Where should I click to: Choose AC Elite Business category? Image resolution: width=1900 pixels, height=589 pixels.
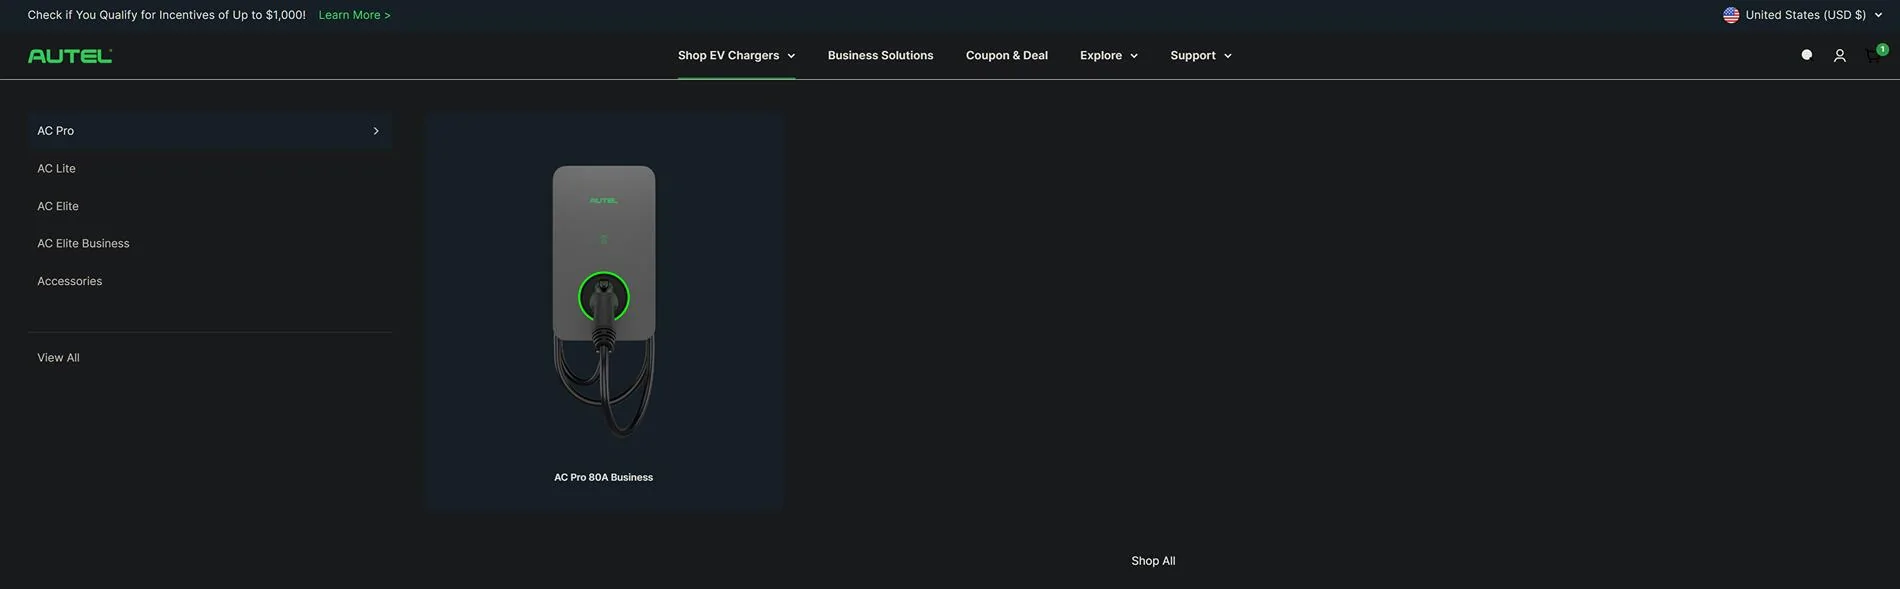point(83,244)
